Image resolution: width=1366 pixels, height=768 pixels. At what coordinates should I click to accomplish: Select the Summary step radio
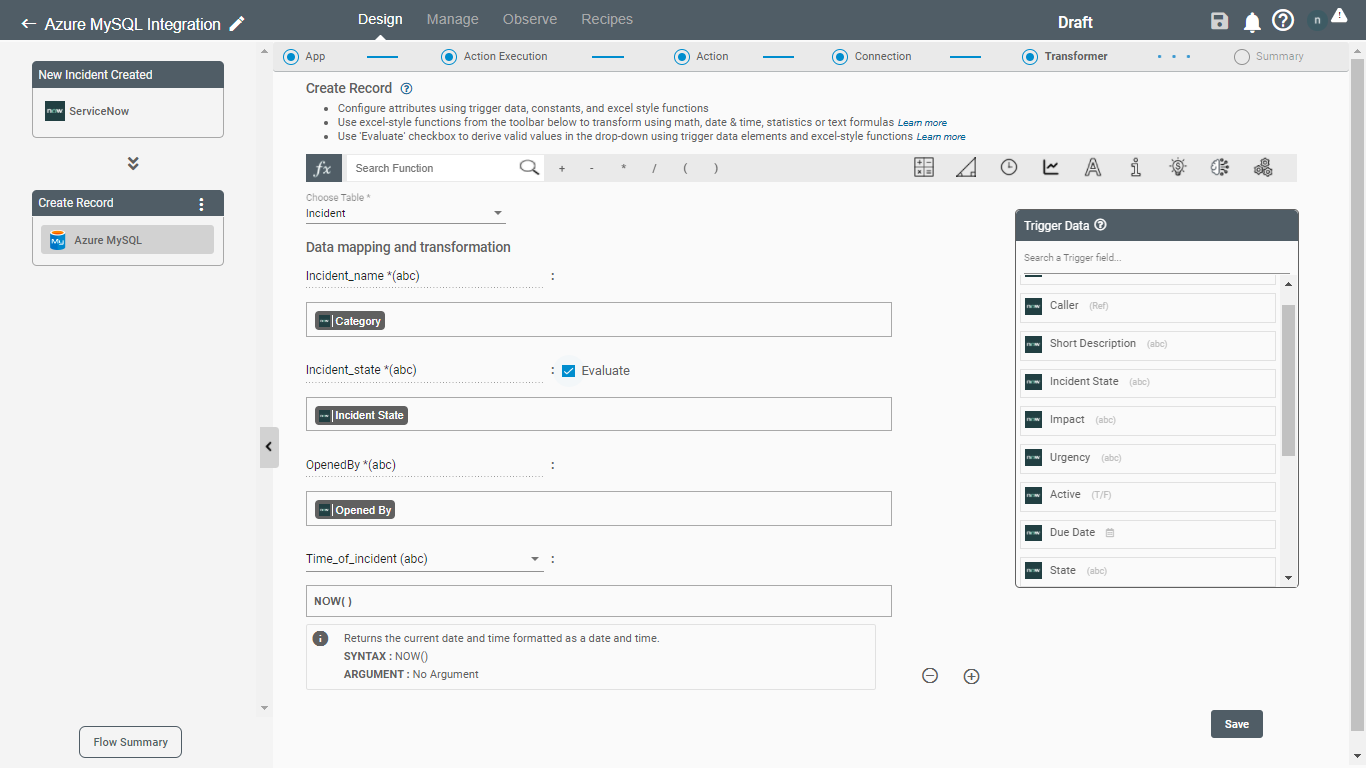click(x=1242, y=57)
